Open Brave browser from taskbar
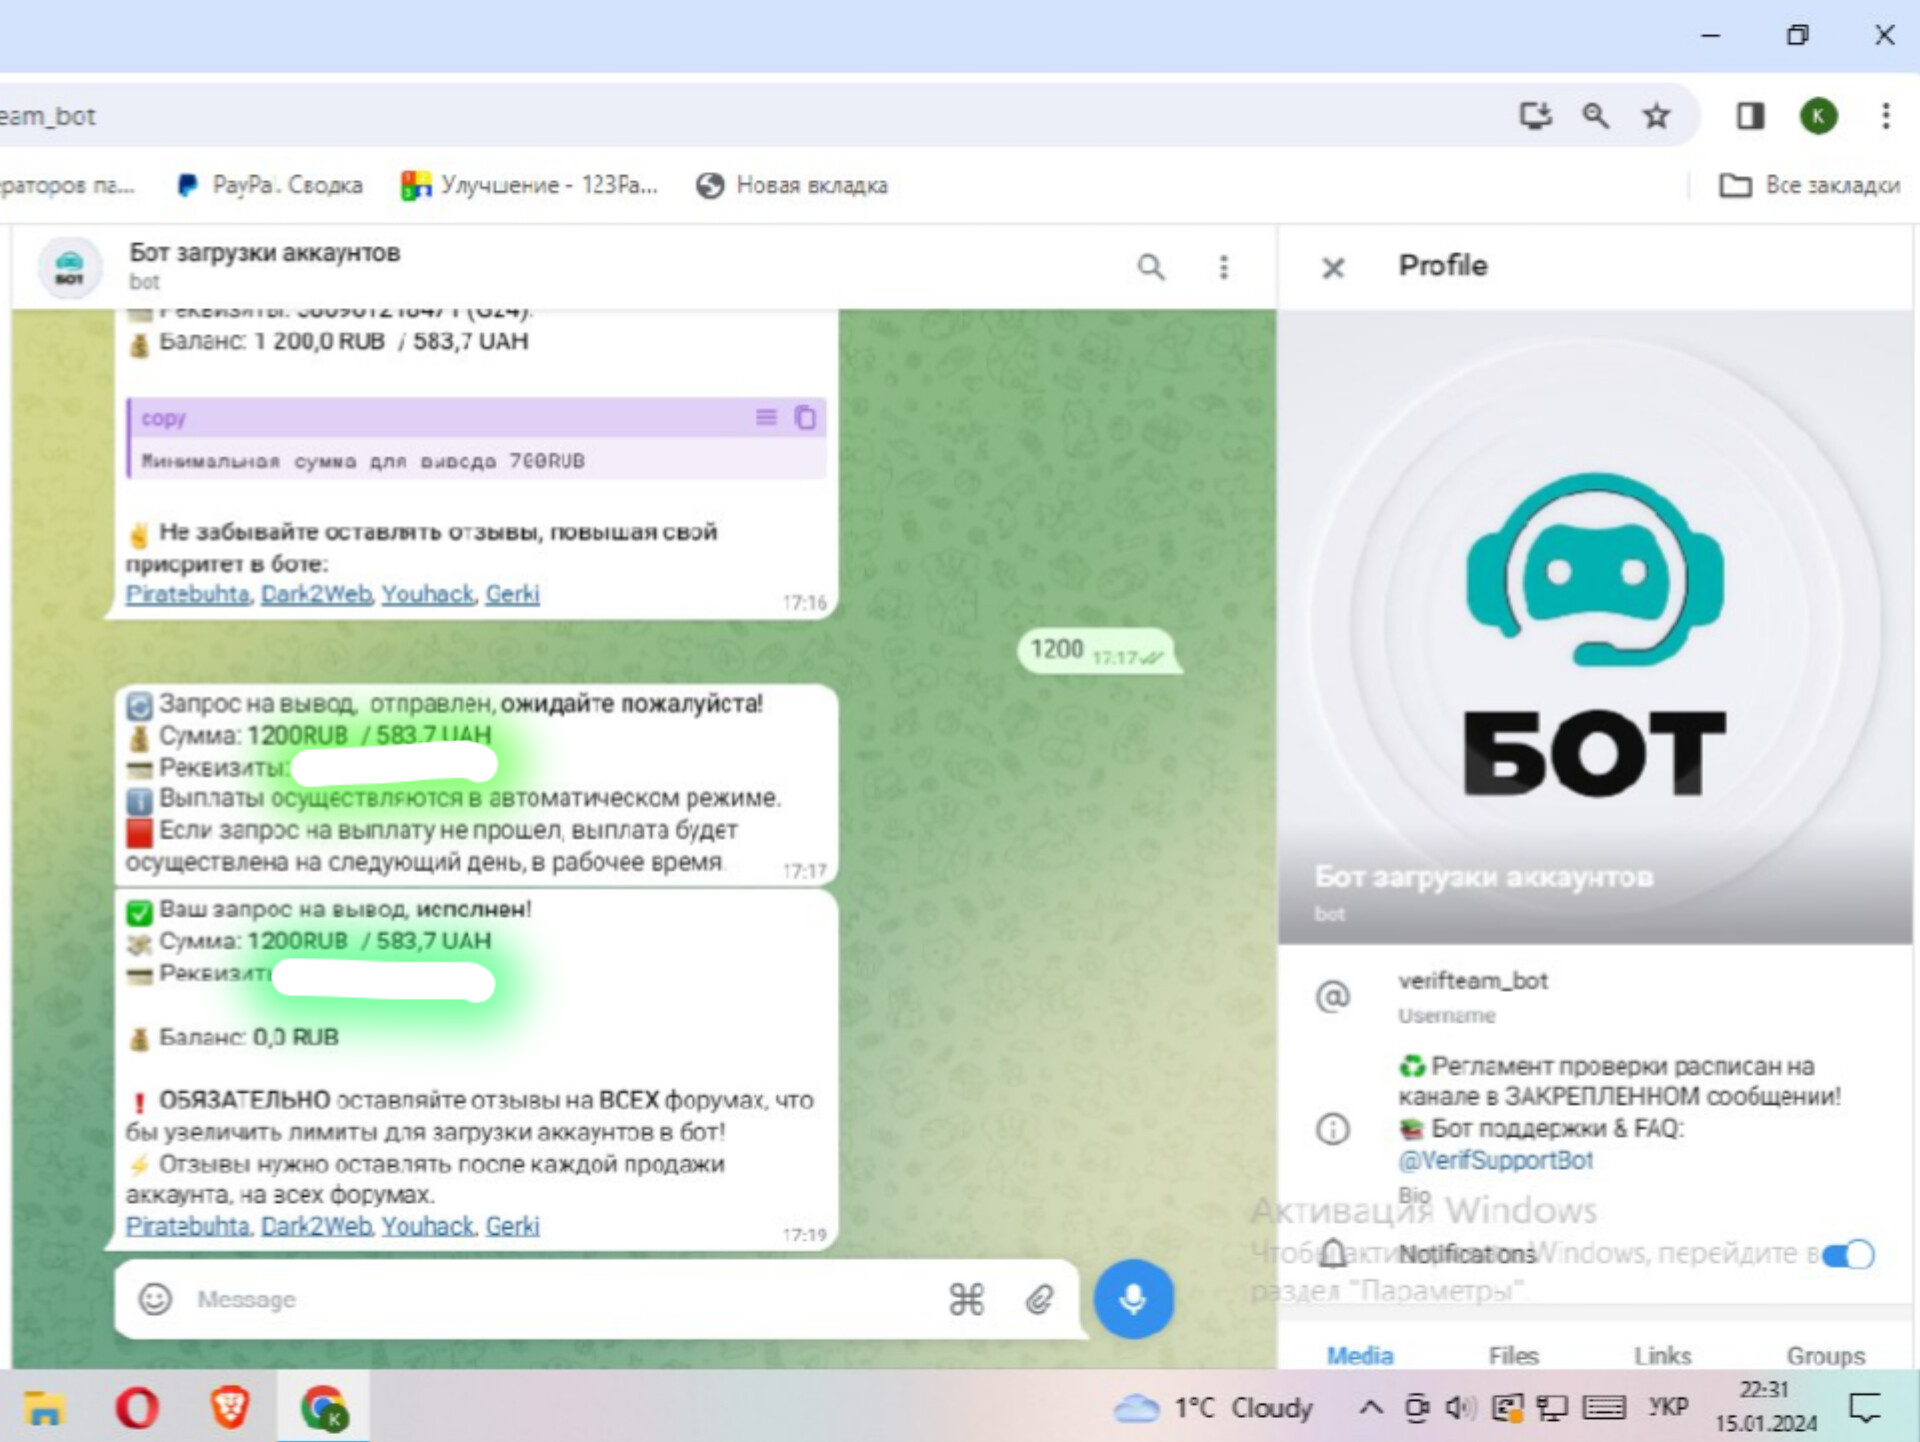Viewport: 1920px width, 1442px height. tap(229, 1408)
